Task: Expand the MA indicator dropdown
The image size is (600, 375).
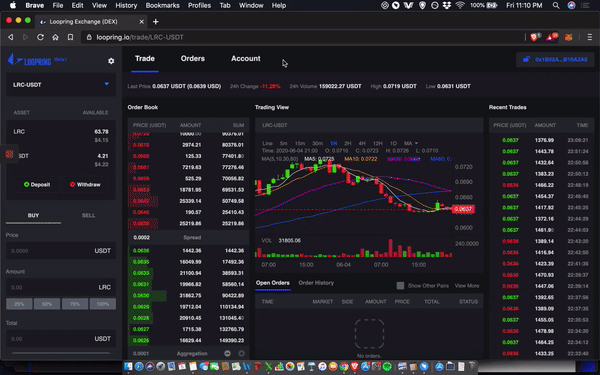Action: click(411, 143)
